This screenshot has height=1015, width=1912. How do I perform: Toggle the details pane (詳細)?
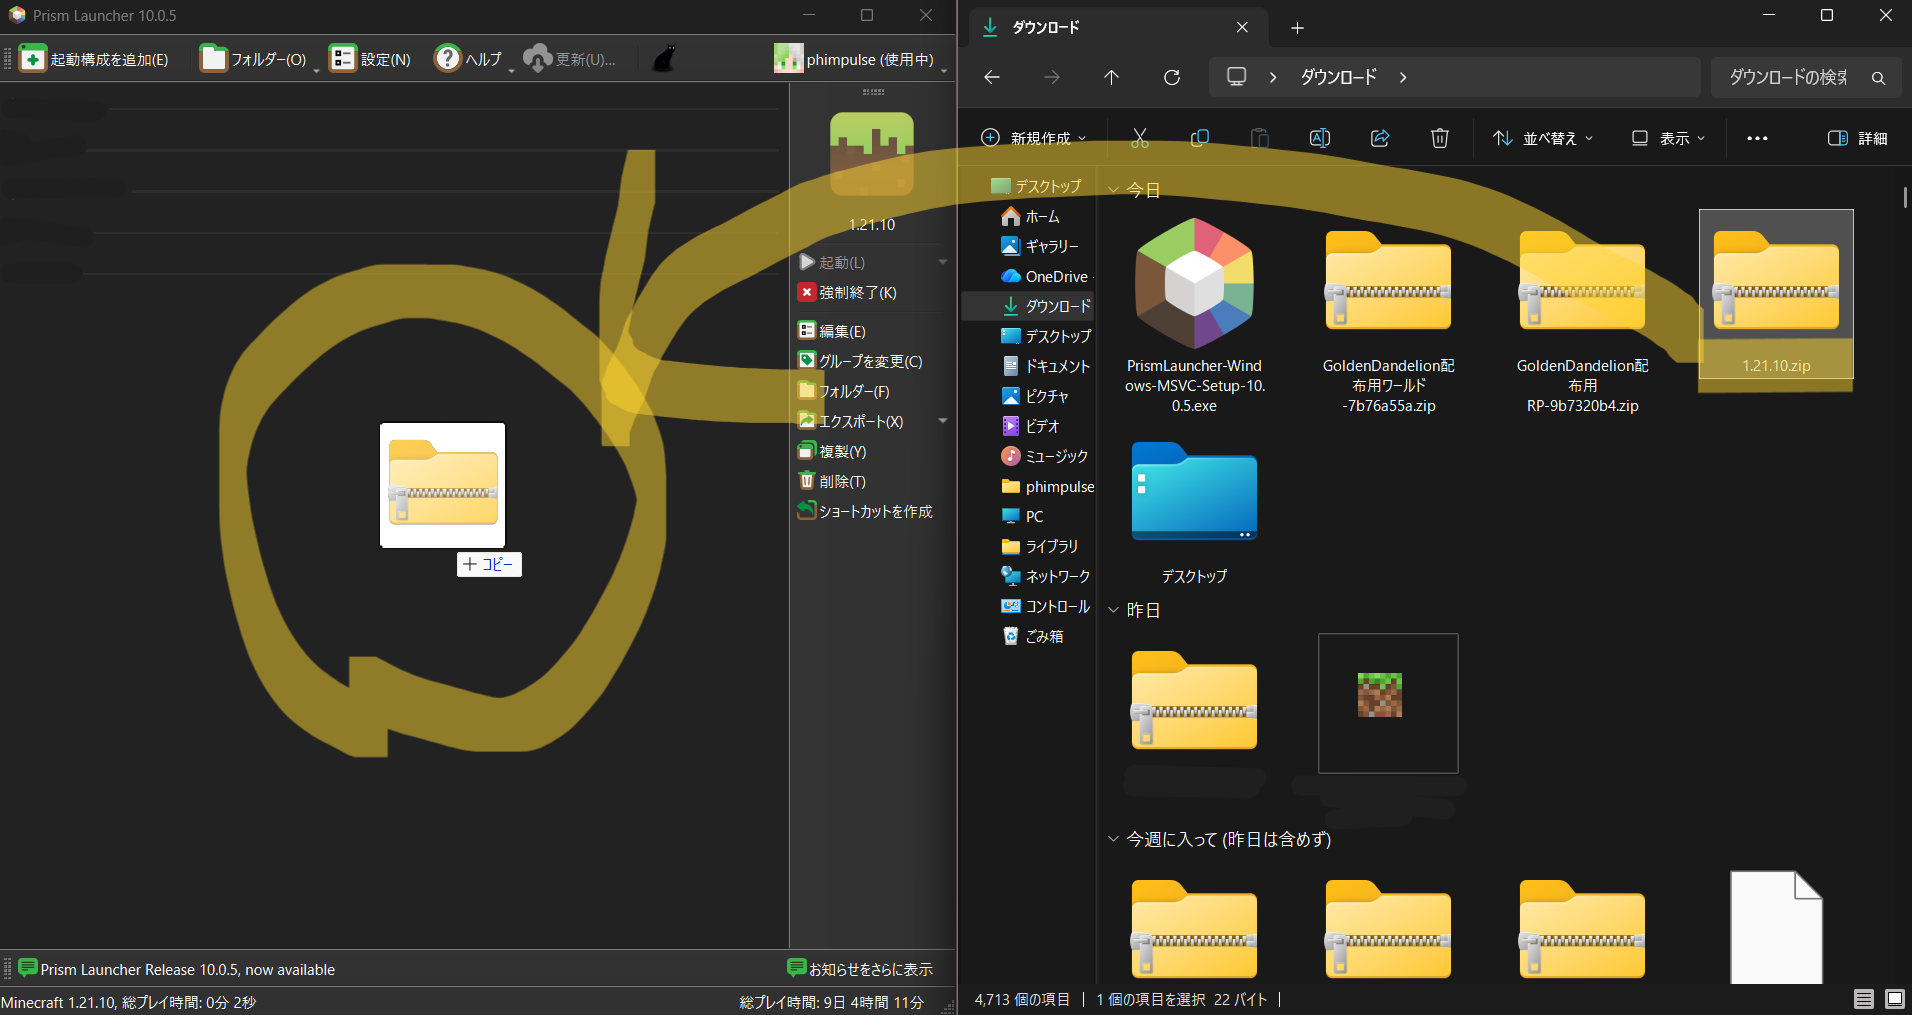click(1857, 138)
